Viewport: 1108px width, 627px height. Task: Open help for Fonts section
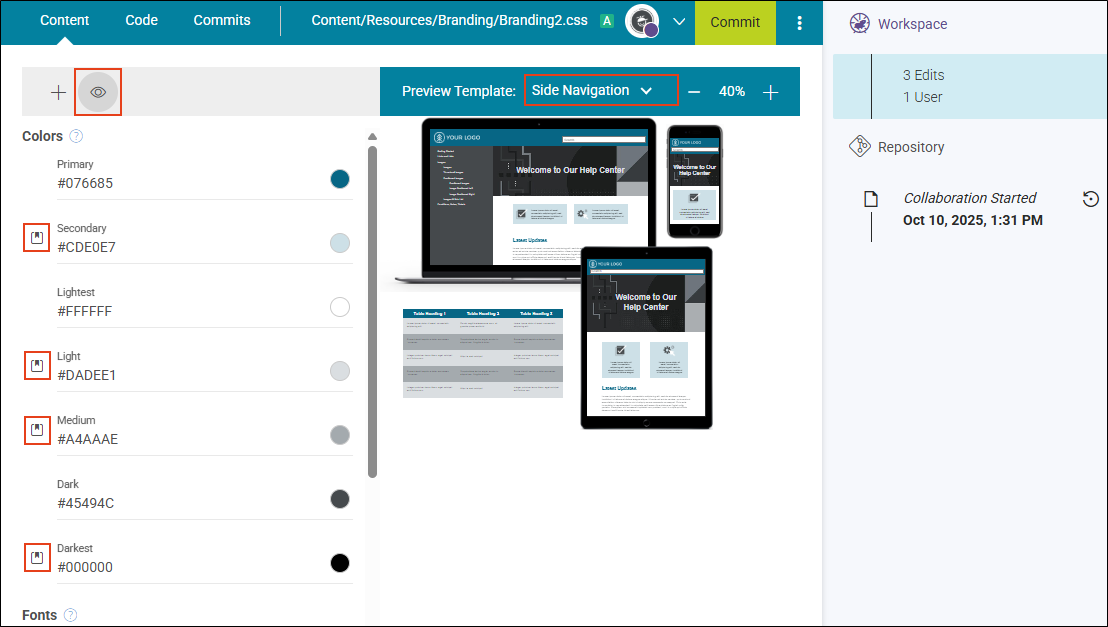pyautogui.click(x=70, y=615)
